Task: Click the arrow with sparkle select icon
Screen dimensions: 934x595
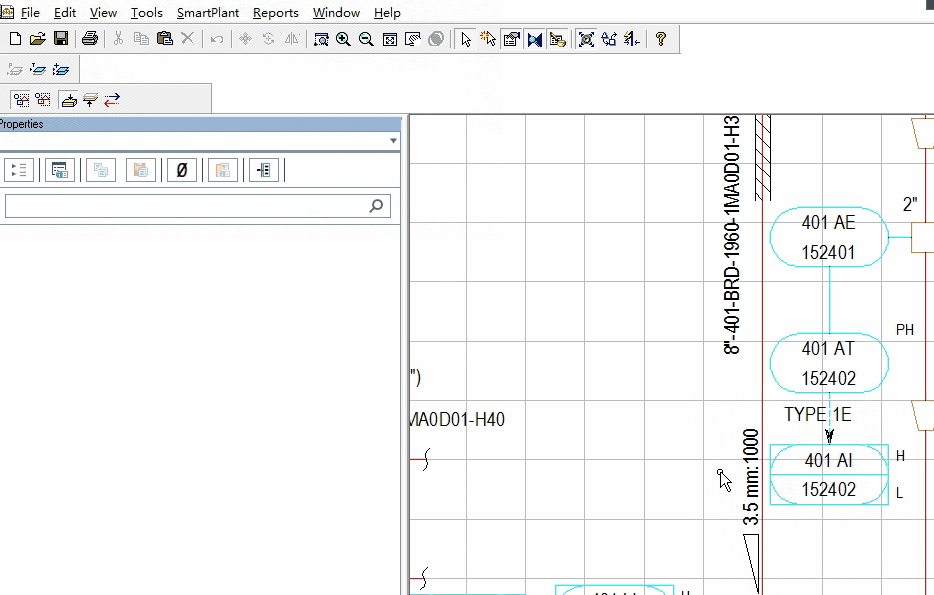Action: click(x=488, y=39)
